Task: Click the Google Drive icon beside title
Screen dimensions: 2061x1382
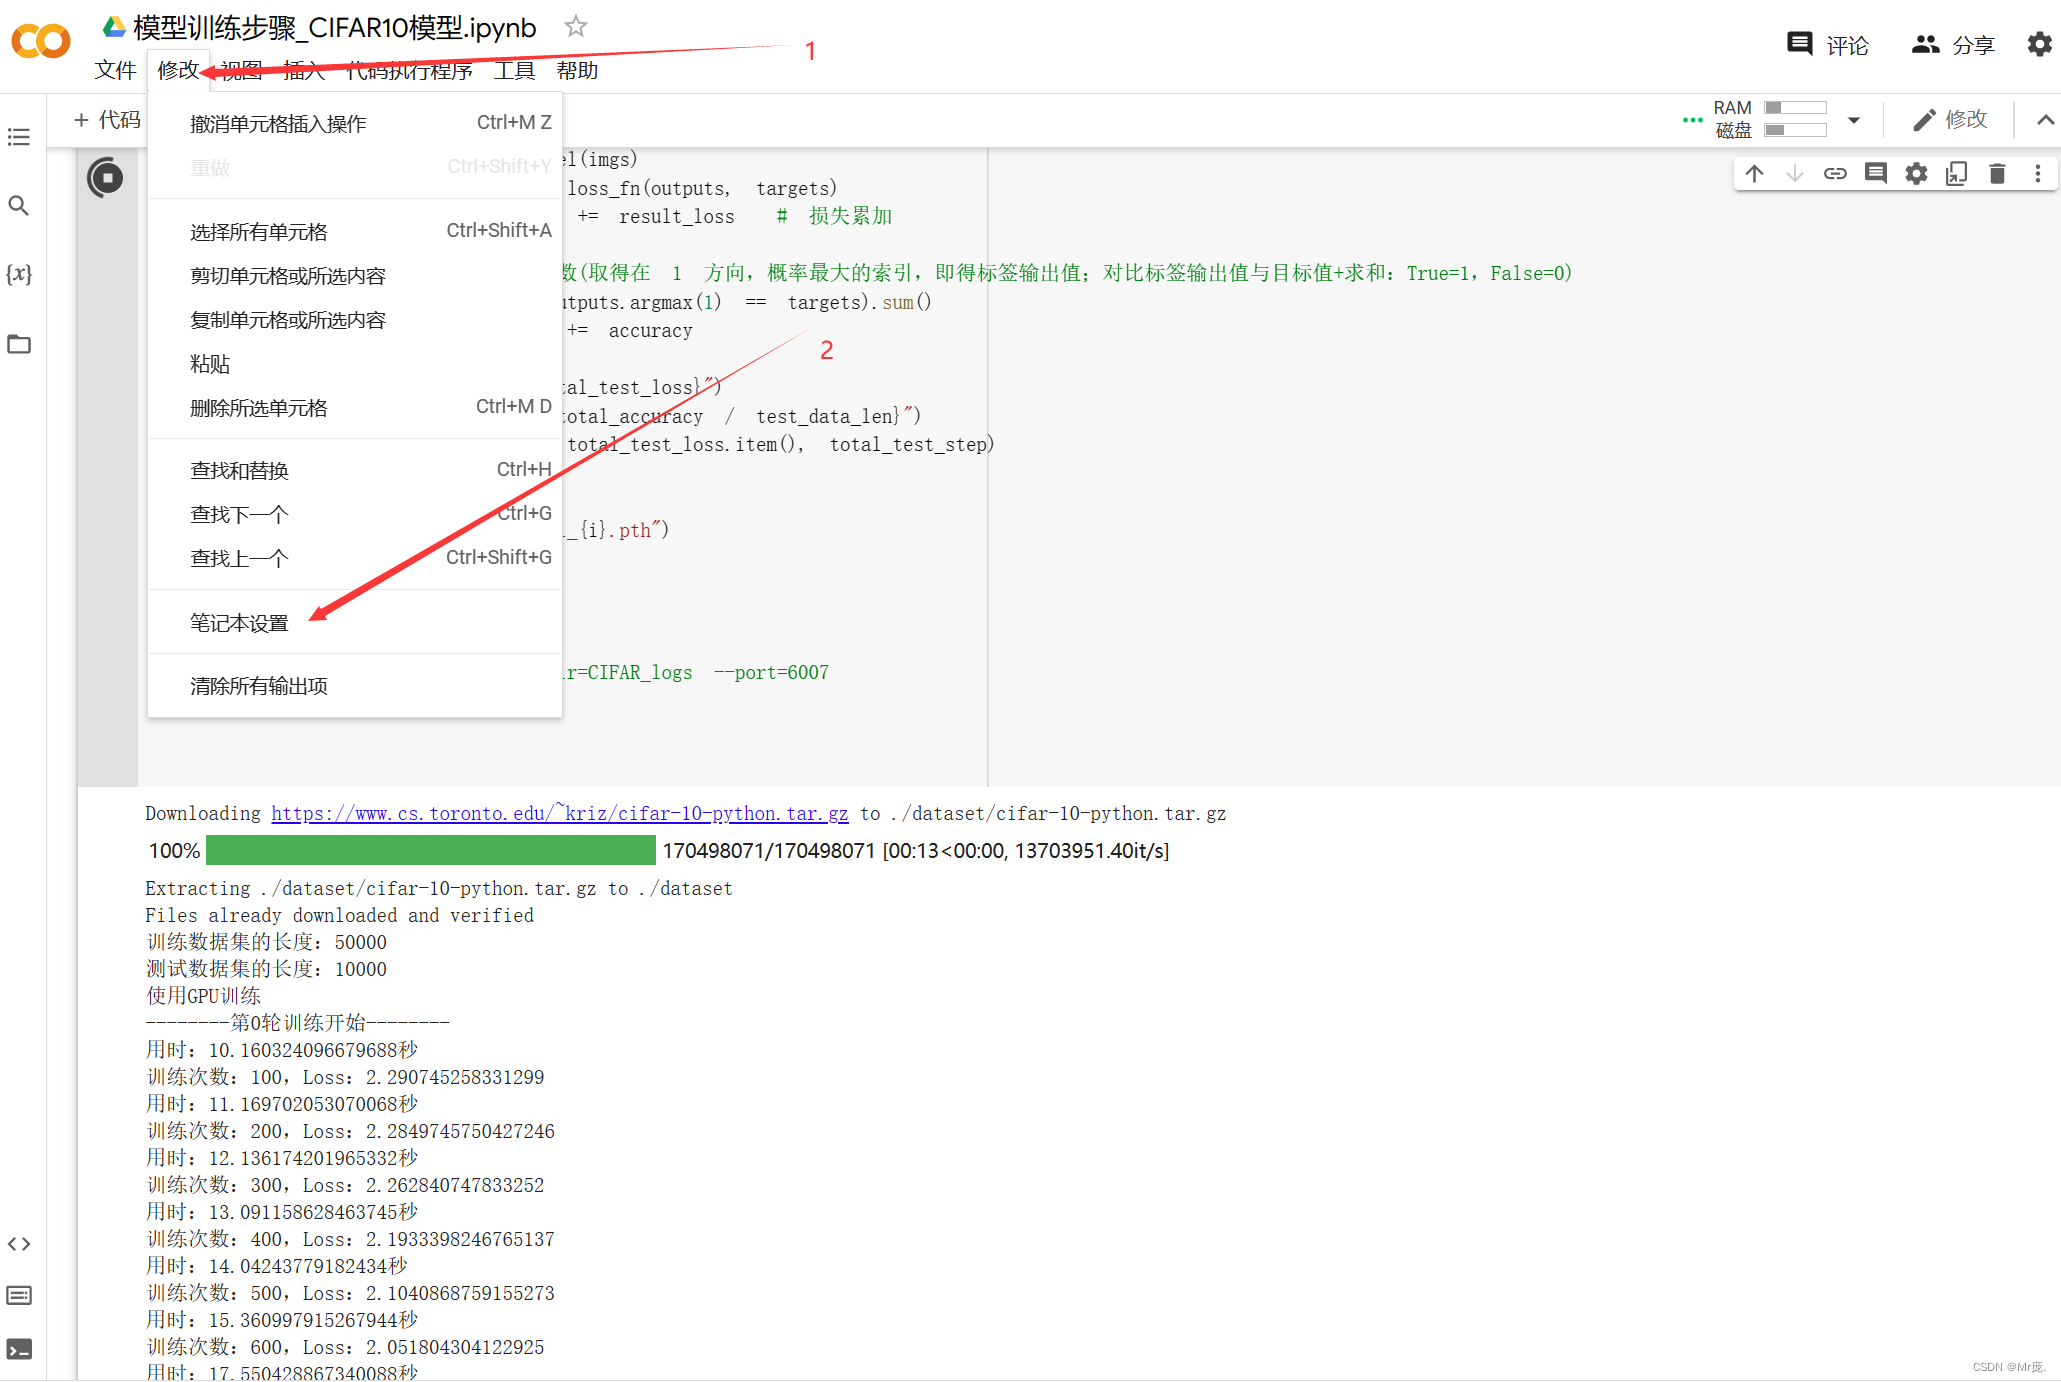Action: tap(115, 27)
